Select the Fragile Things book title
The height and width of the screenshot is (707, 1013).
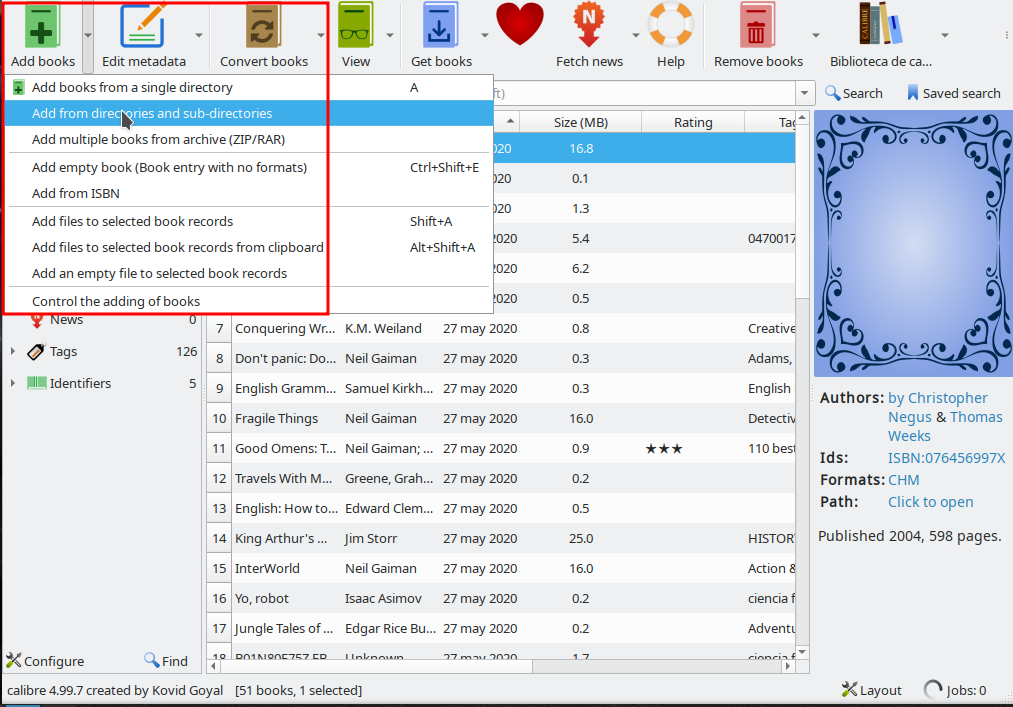click(x=277, y=419)
